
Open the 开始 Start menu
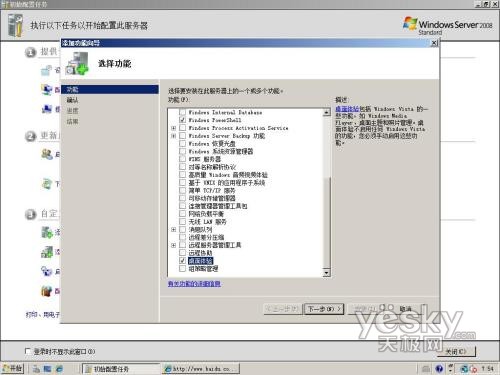point(12,368)
